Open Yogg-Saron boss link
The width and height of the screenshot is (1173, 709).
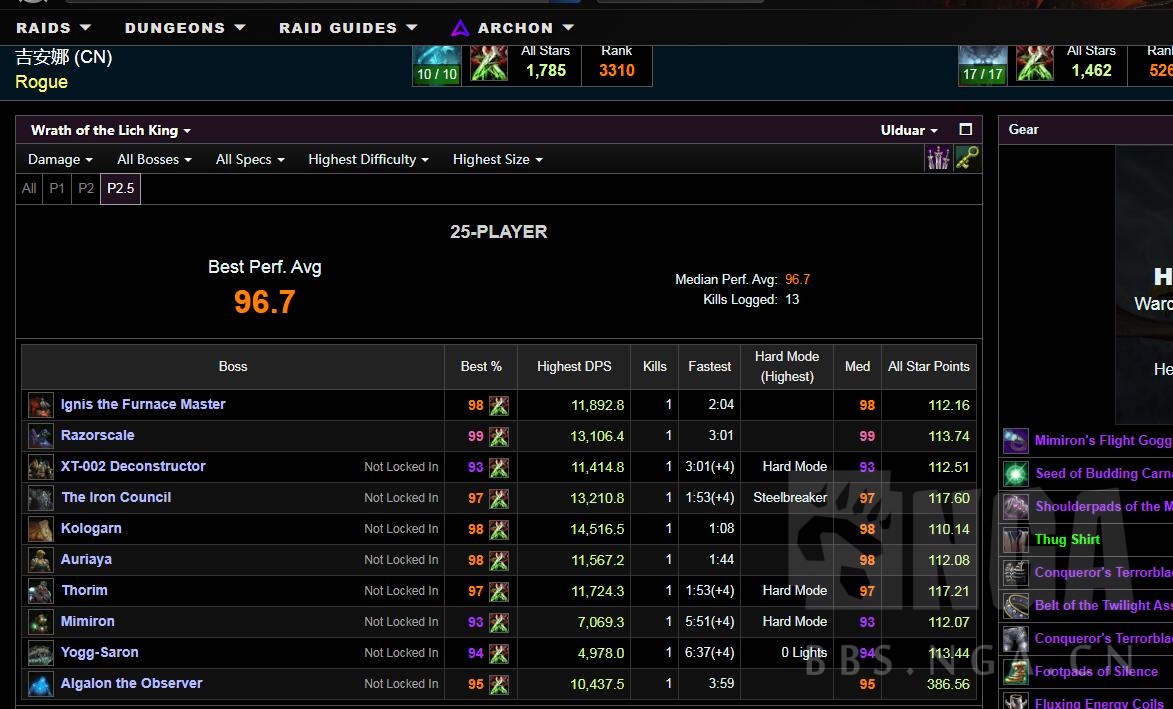(99, 652)
